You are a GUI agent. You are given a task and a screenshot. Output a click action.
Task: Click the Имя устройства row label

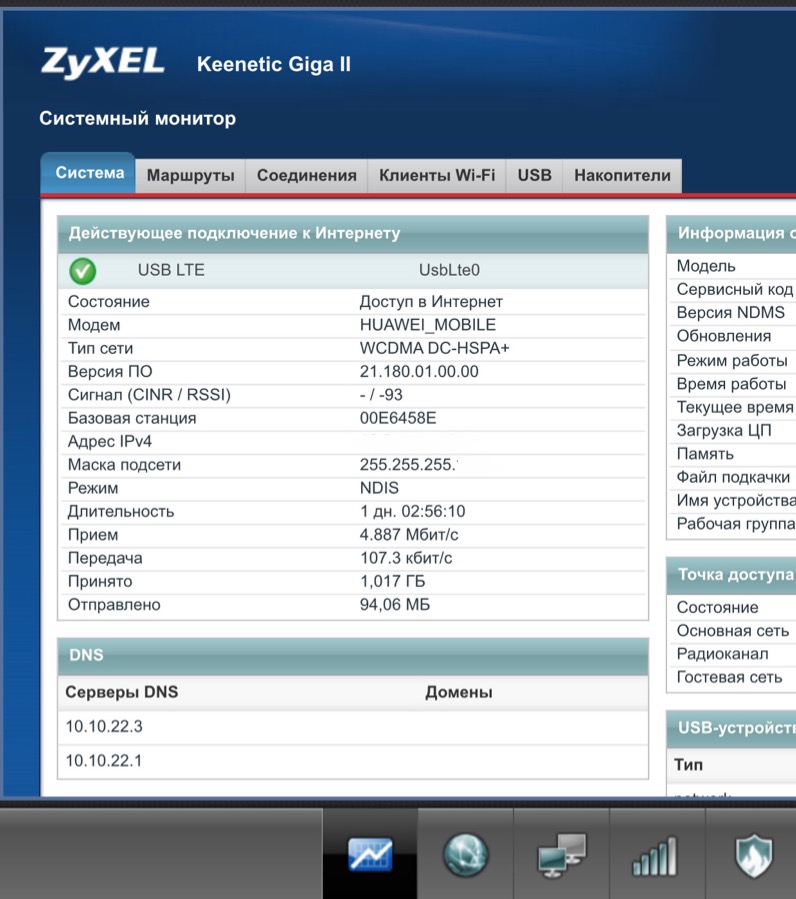coord(736,501)
